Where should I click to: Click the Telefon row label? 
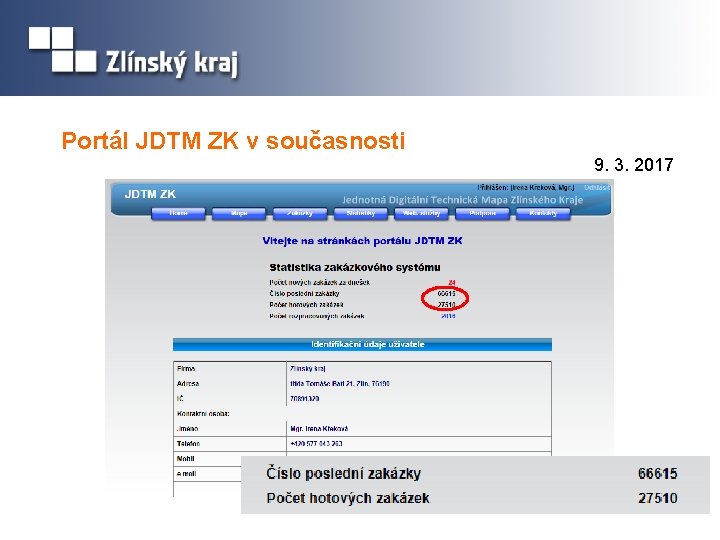tap(188, 444)
